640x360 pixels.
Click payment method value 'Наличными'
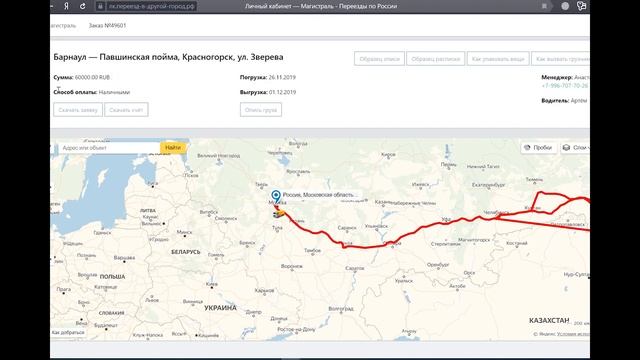(x=114, y=92)
